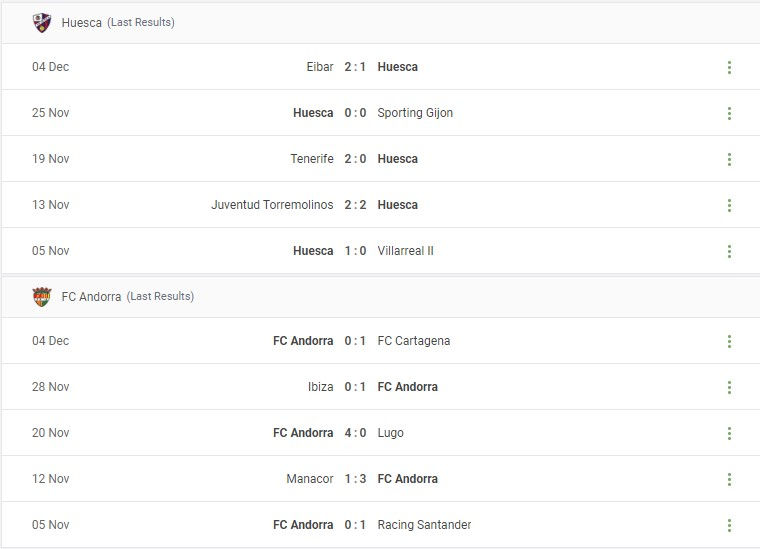Image resolution: width=760 pixels, height=549 pixels.
Task: Open options menu for Eibar vs Huesca
Action: pyautogui.click(x=729, y=67)
